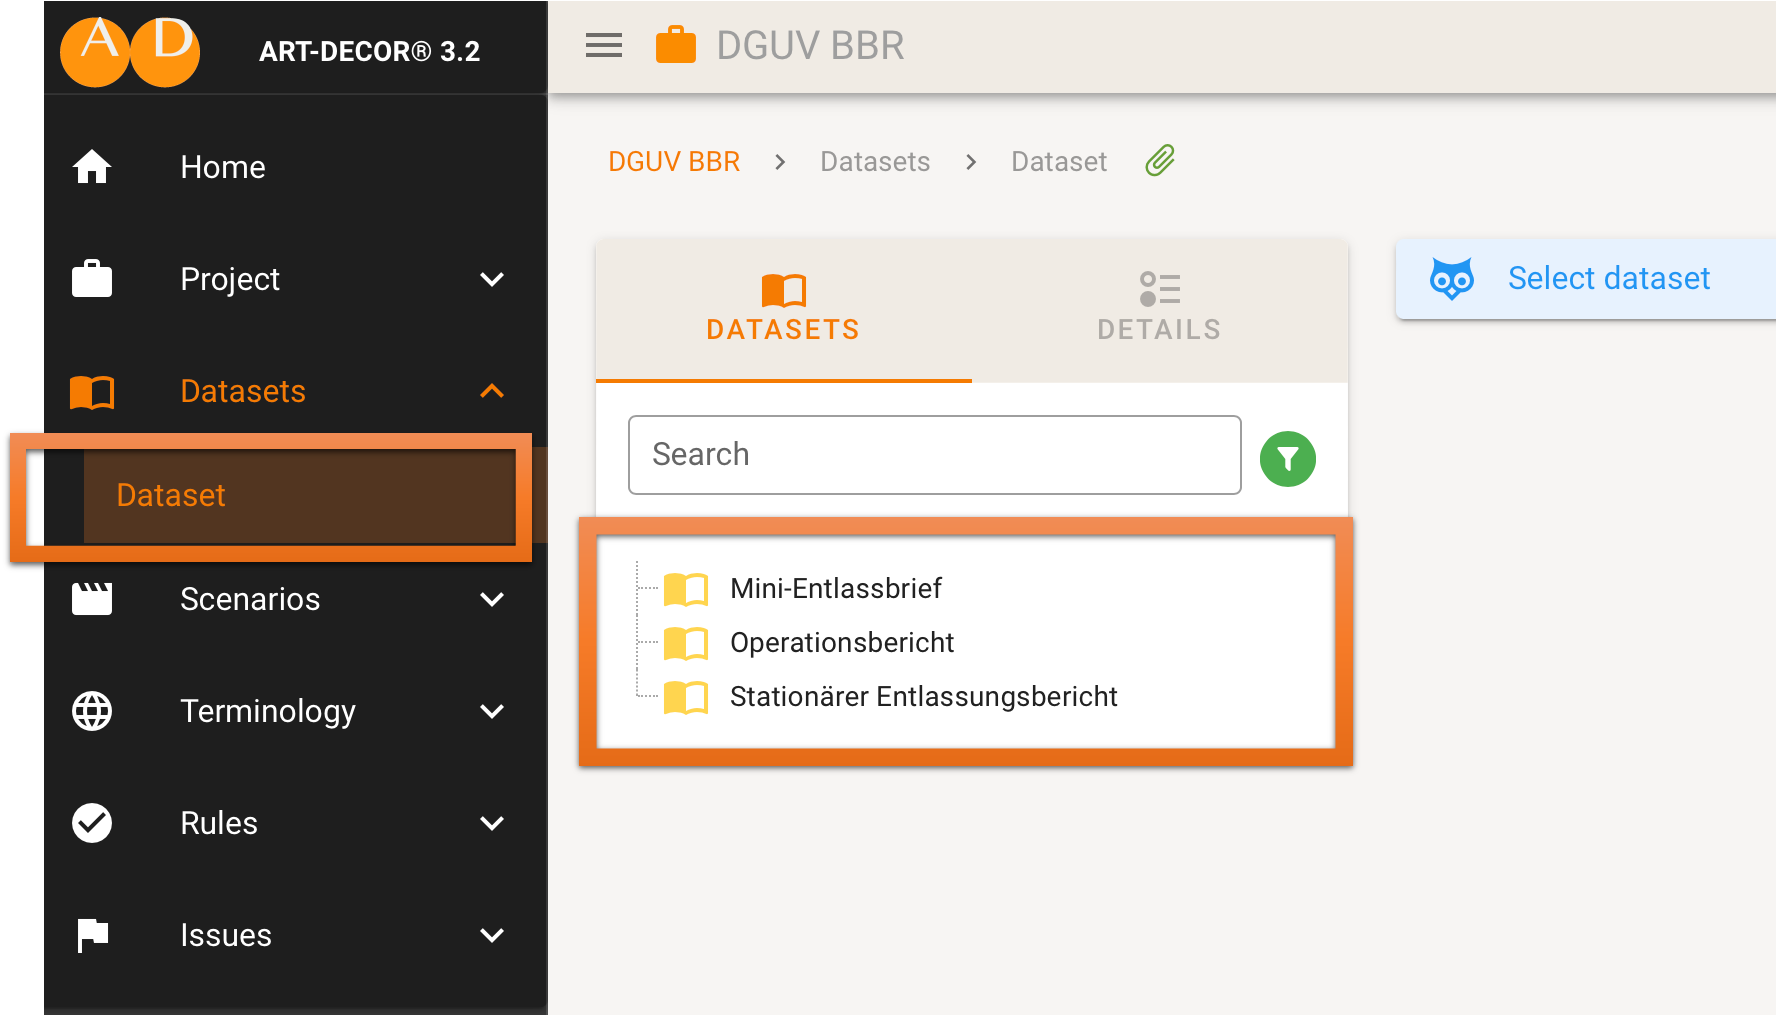
Task: Click the Home house icon
Action: pos(92,167)
